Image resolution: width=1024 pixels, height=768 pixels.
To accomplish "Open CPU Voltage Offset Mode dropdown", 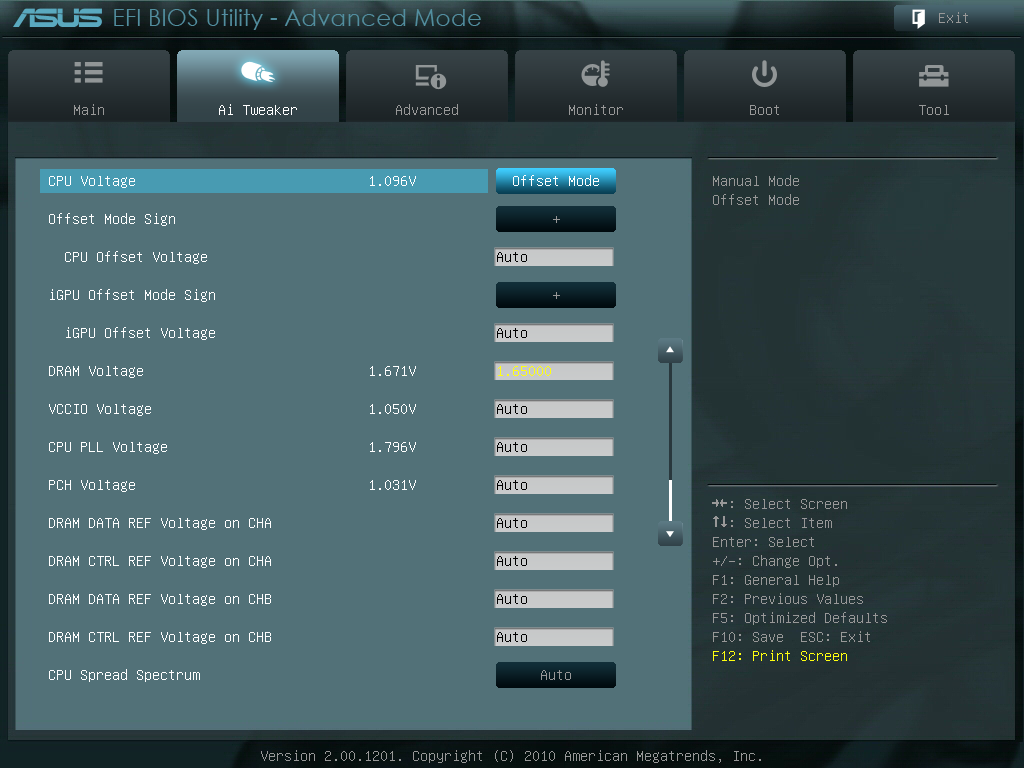I will [x=556, y=181].
